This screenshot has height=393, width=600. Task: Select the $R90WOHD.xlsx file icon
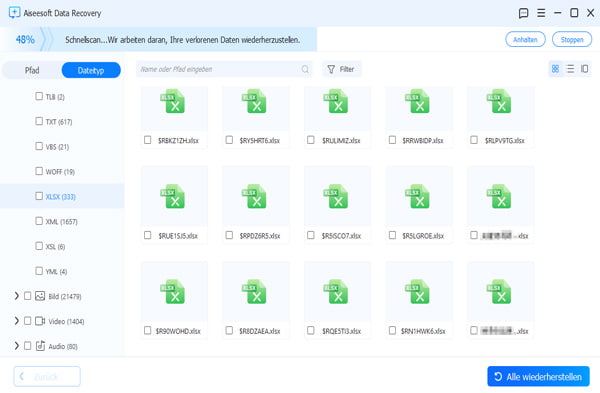point(173,292)
